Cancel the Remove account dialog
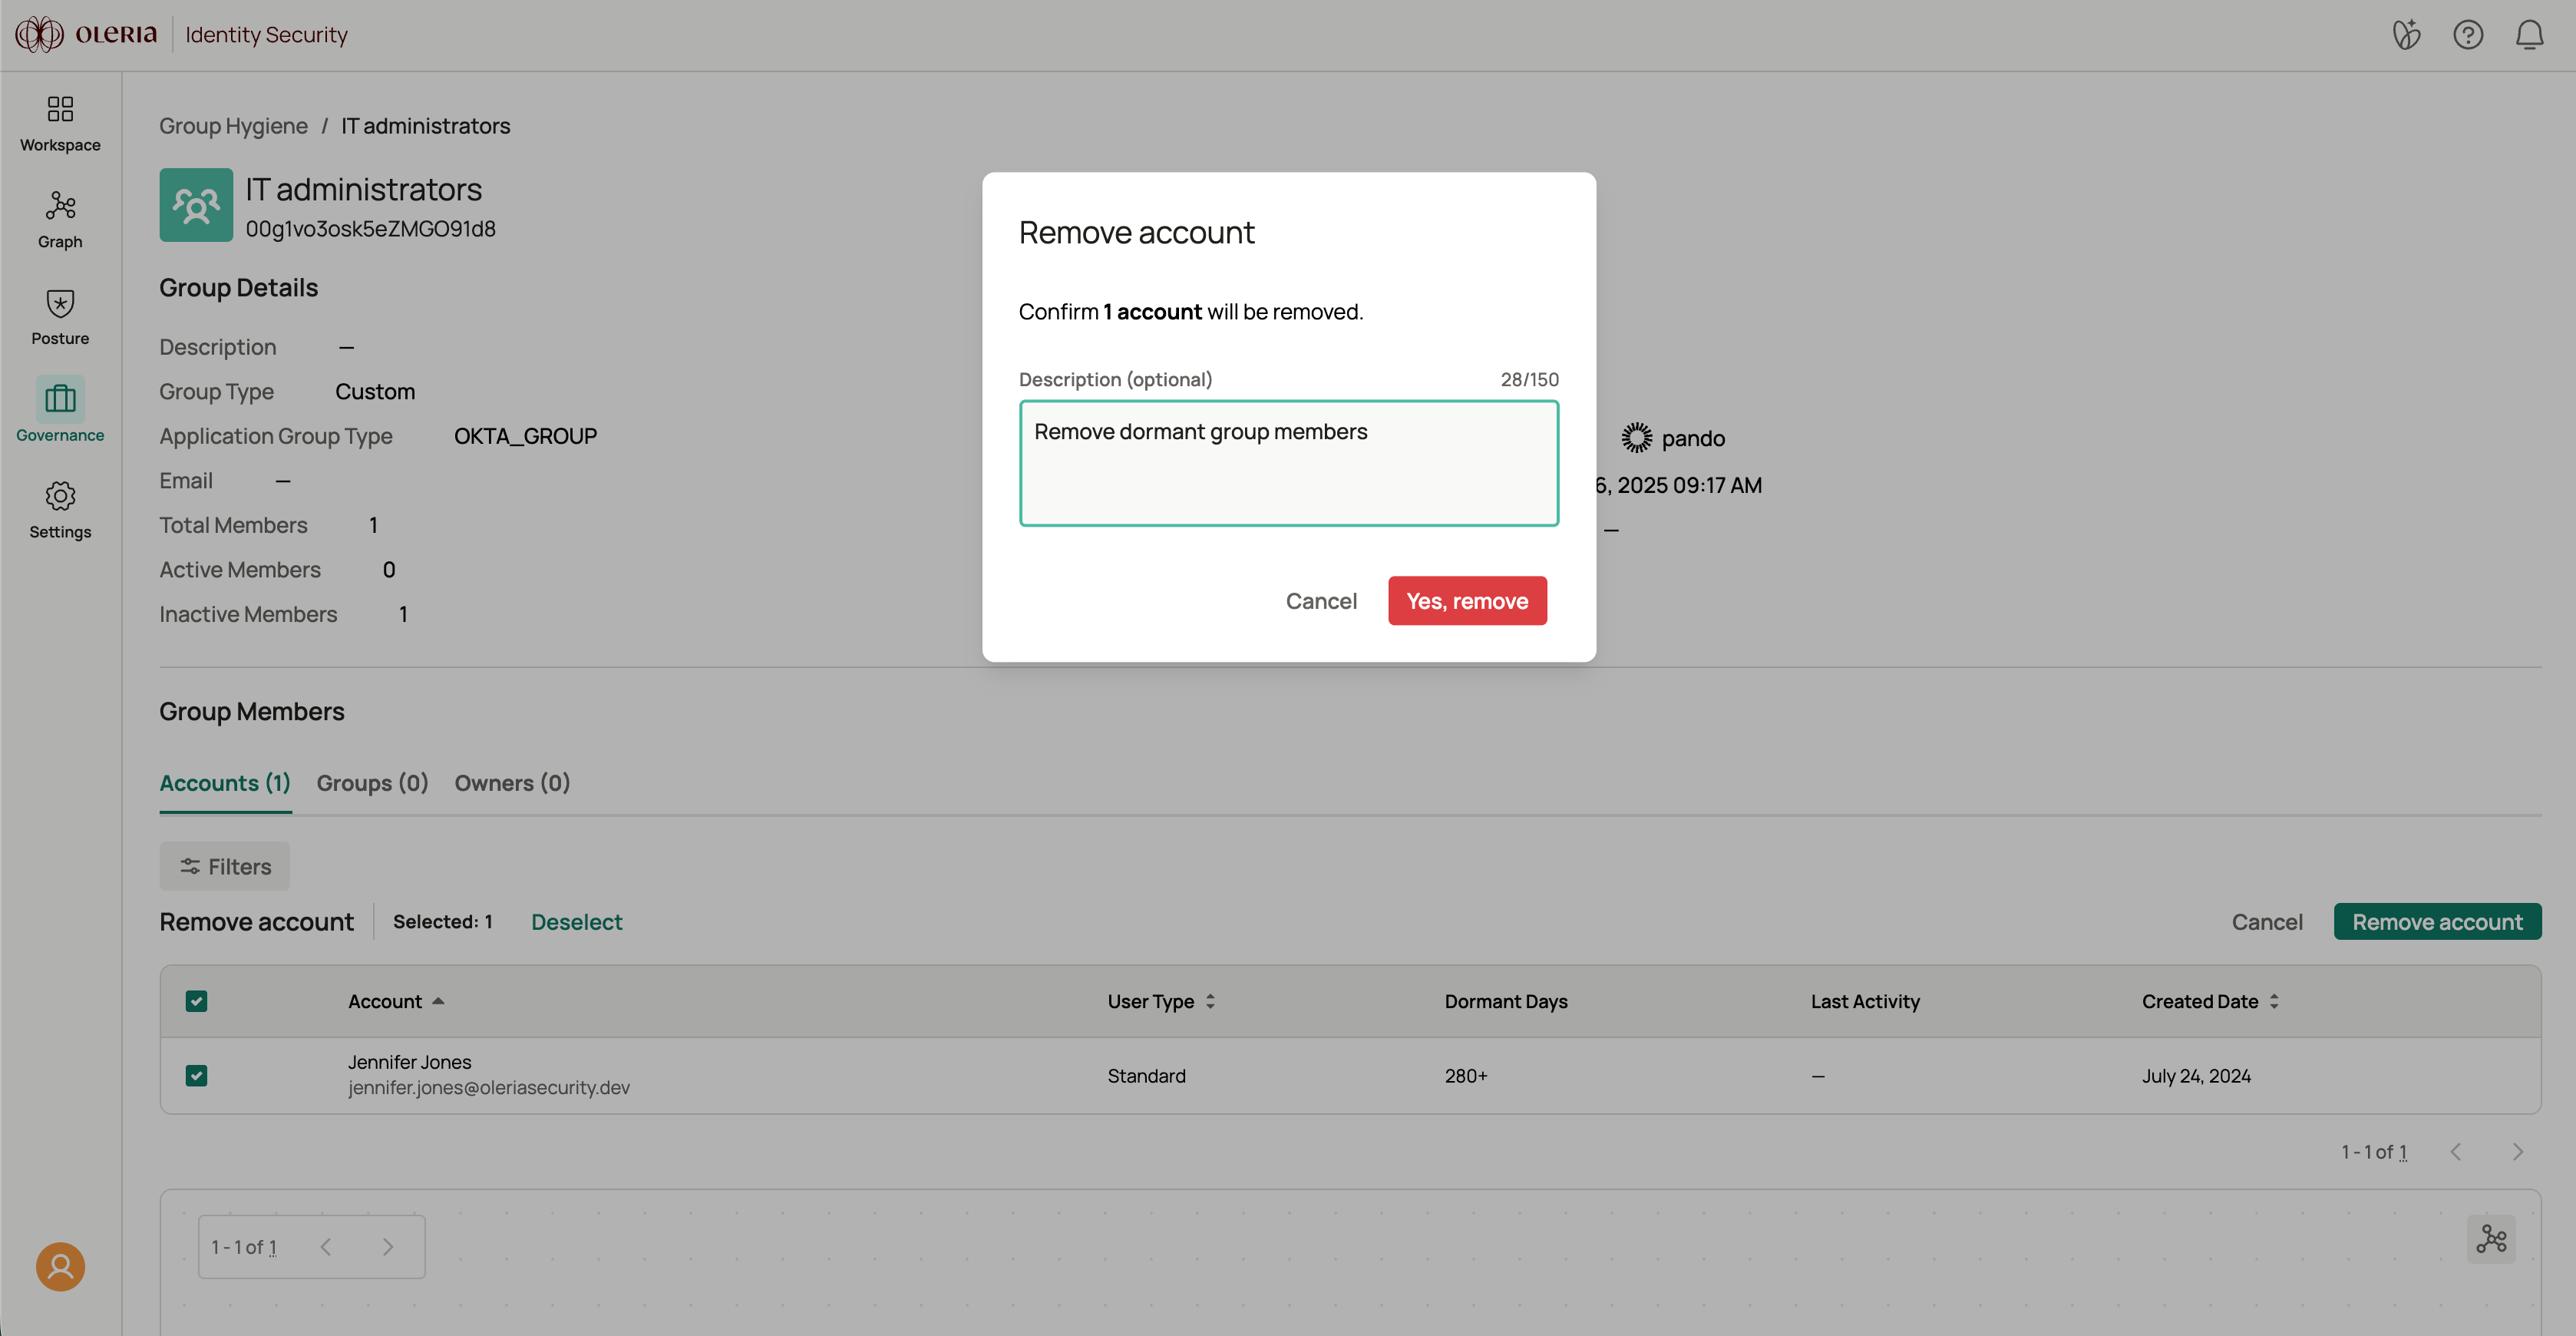 pyautogui.click(x=1321, y=601)
